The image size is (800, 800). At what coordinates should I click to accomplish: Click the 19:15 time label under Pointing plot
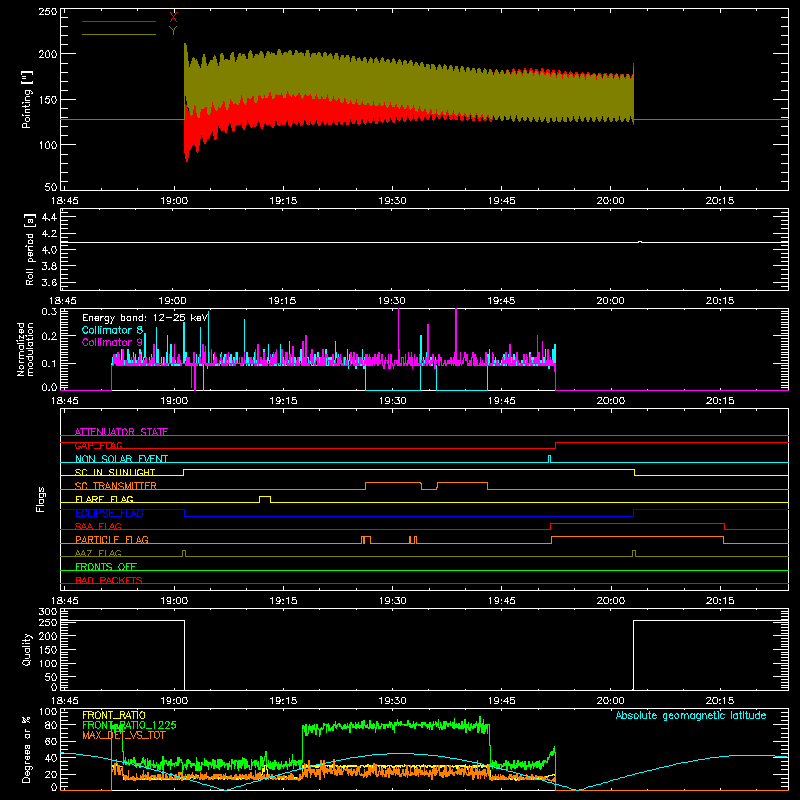pyautogui.click(x=283, y=201)
